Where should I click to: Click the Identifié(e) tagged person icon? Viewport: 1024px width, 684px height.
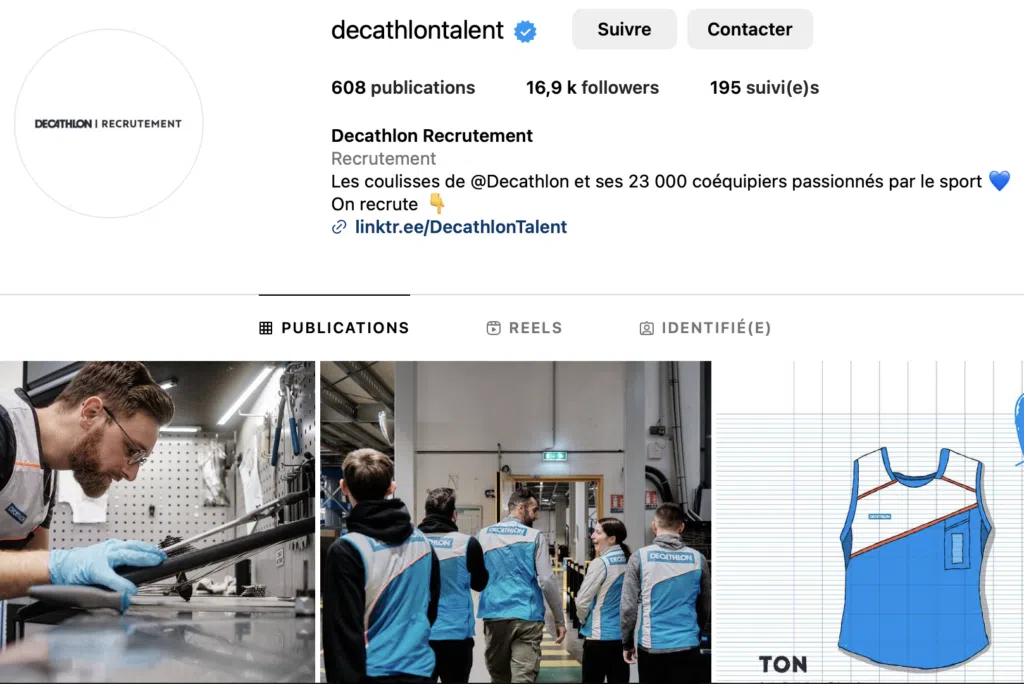pos(647,328)
